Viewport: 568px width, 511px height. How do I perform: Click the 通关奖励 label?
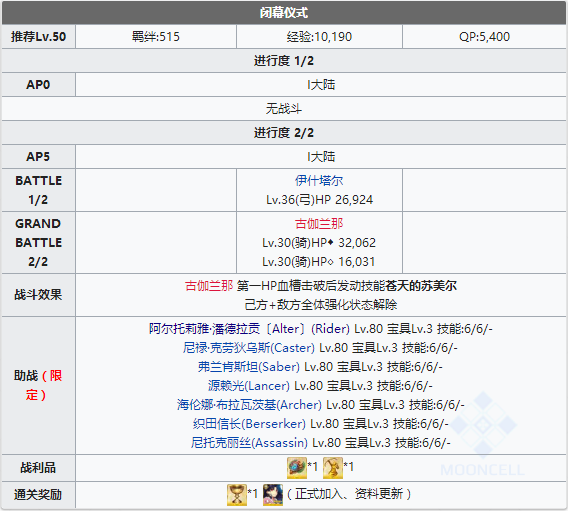pos(38,494)
